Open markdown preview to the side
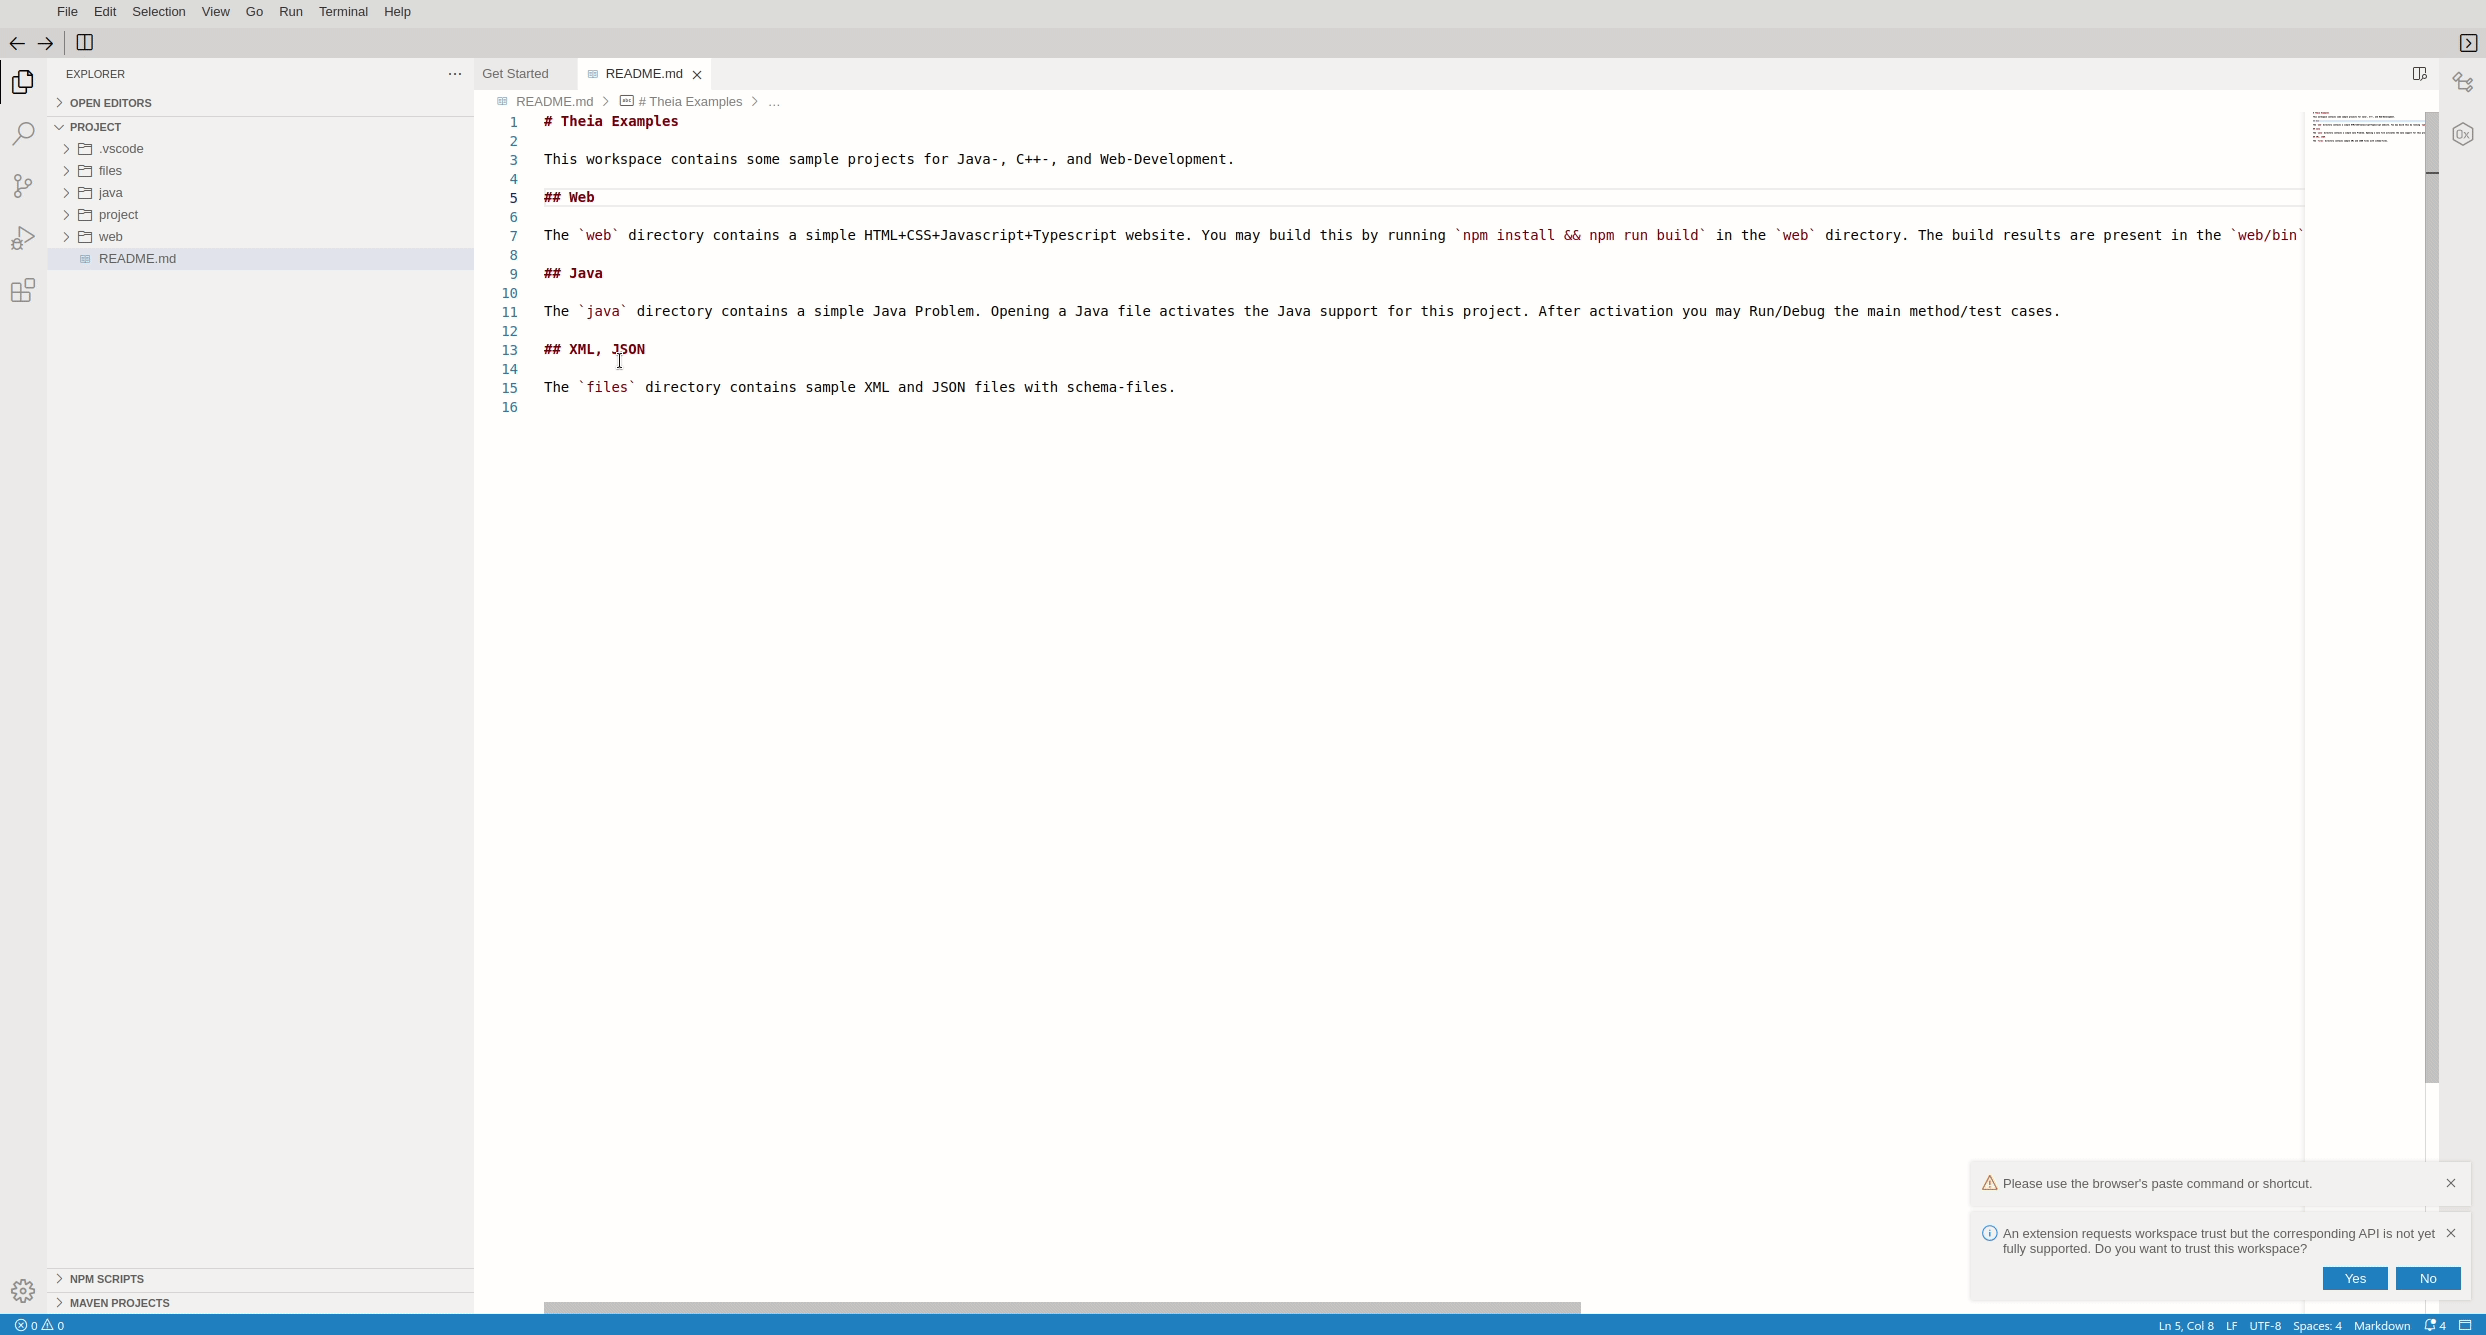 click(2419, 73)
